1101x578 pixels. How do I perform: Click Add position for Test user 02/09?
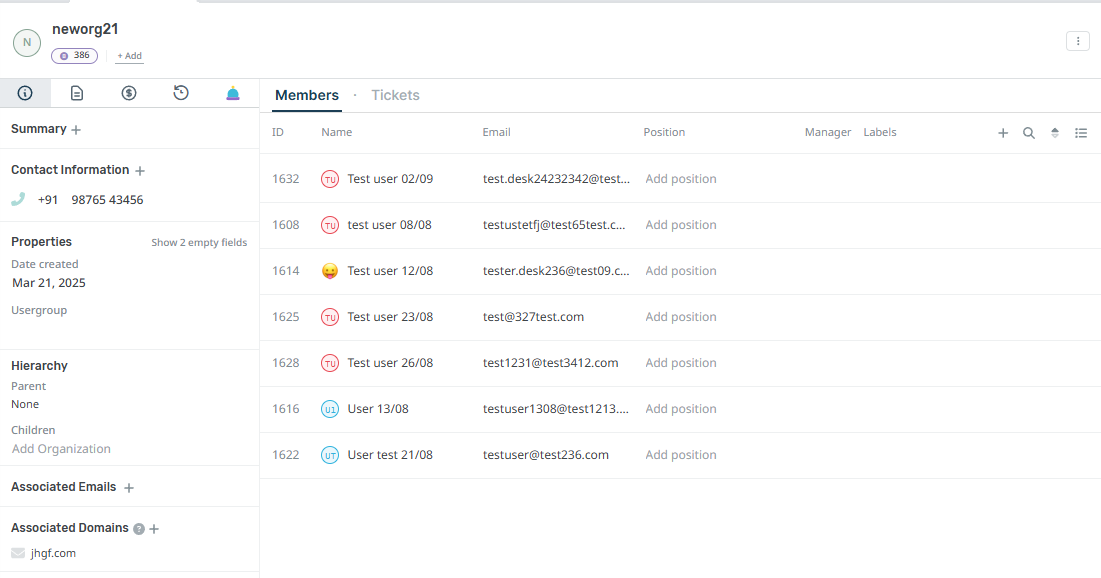pos(681,179)
